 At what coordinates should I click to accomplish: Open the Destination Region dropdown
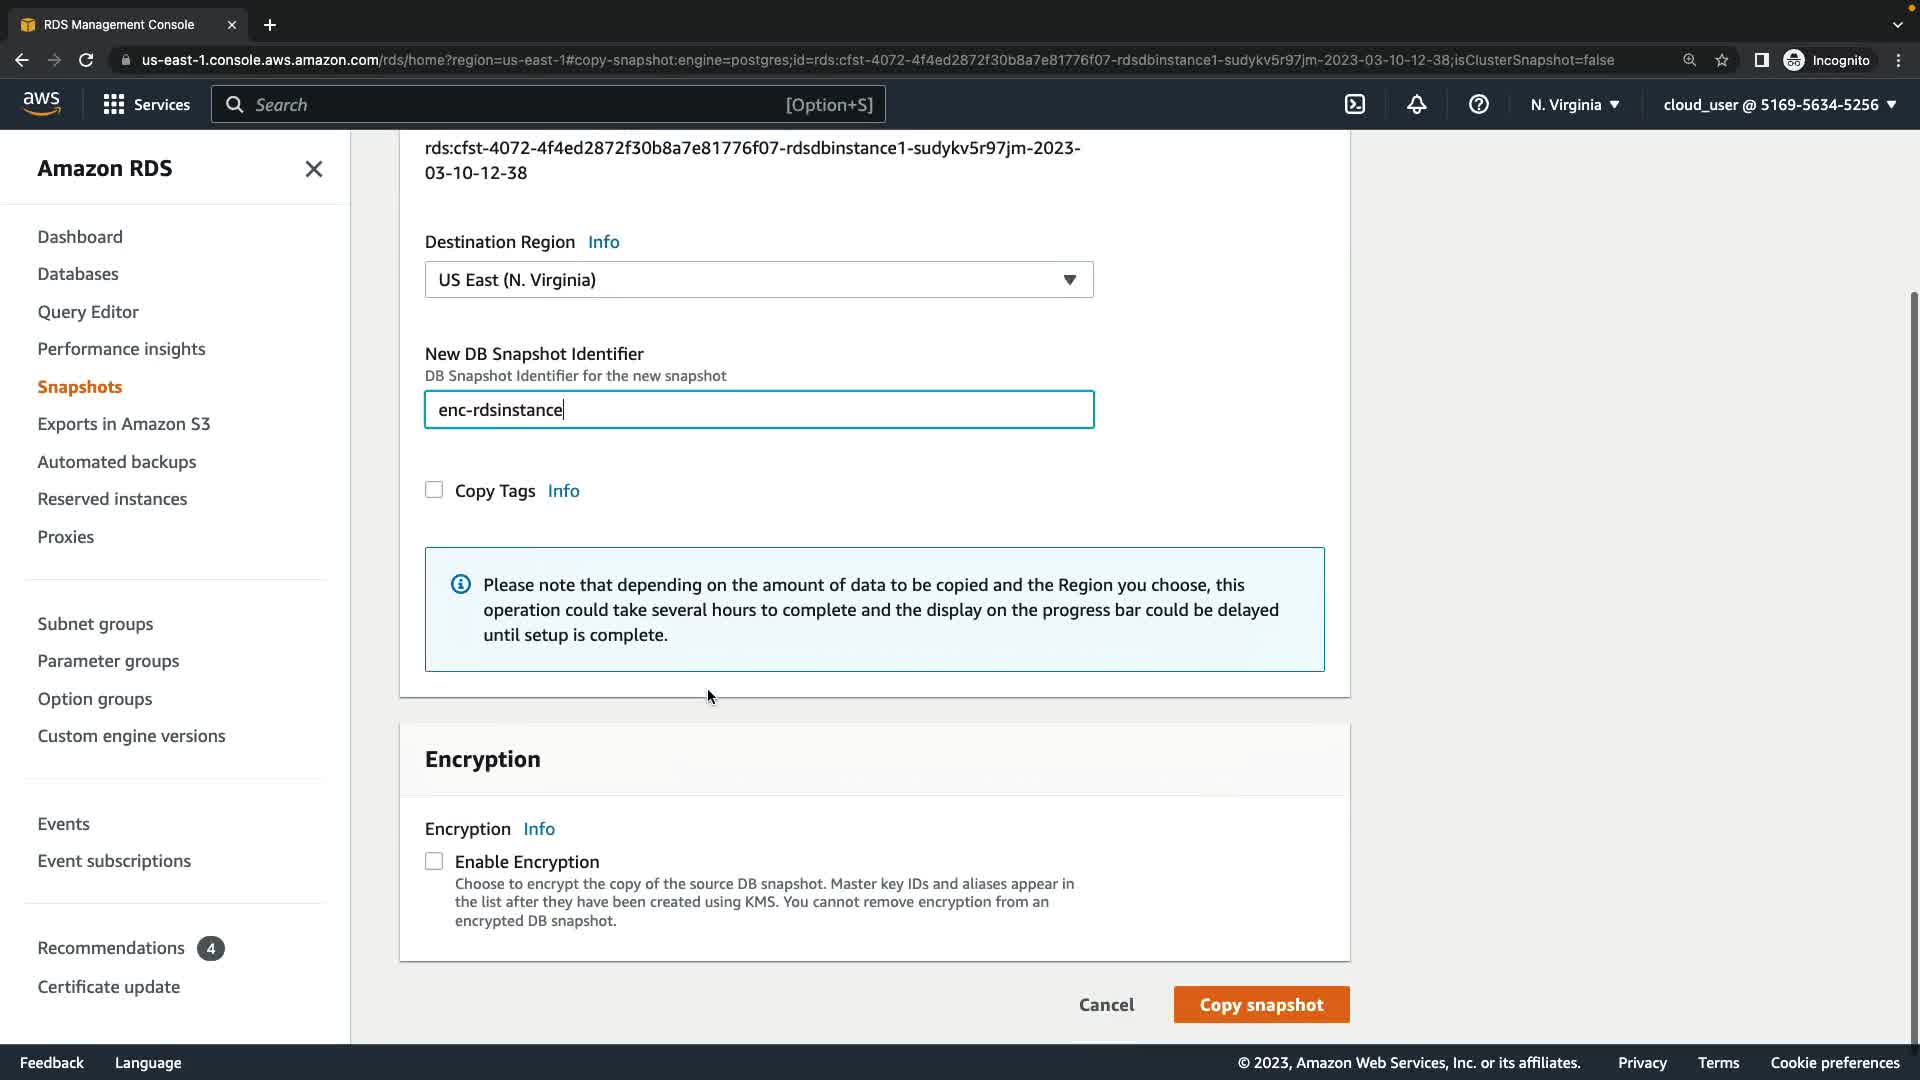[x=758, y=280]
